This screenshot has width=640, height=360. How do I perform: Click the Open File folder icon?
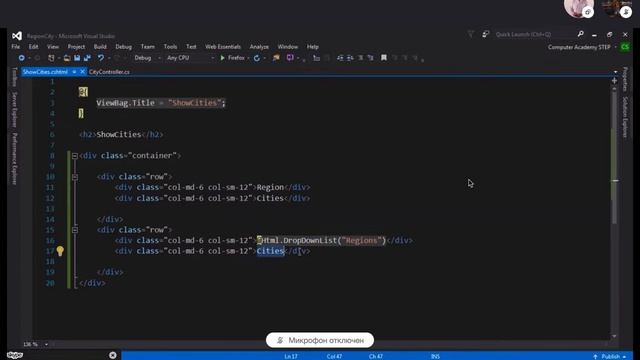[x=67, y=58]
